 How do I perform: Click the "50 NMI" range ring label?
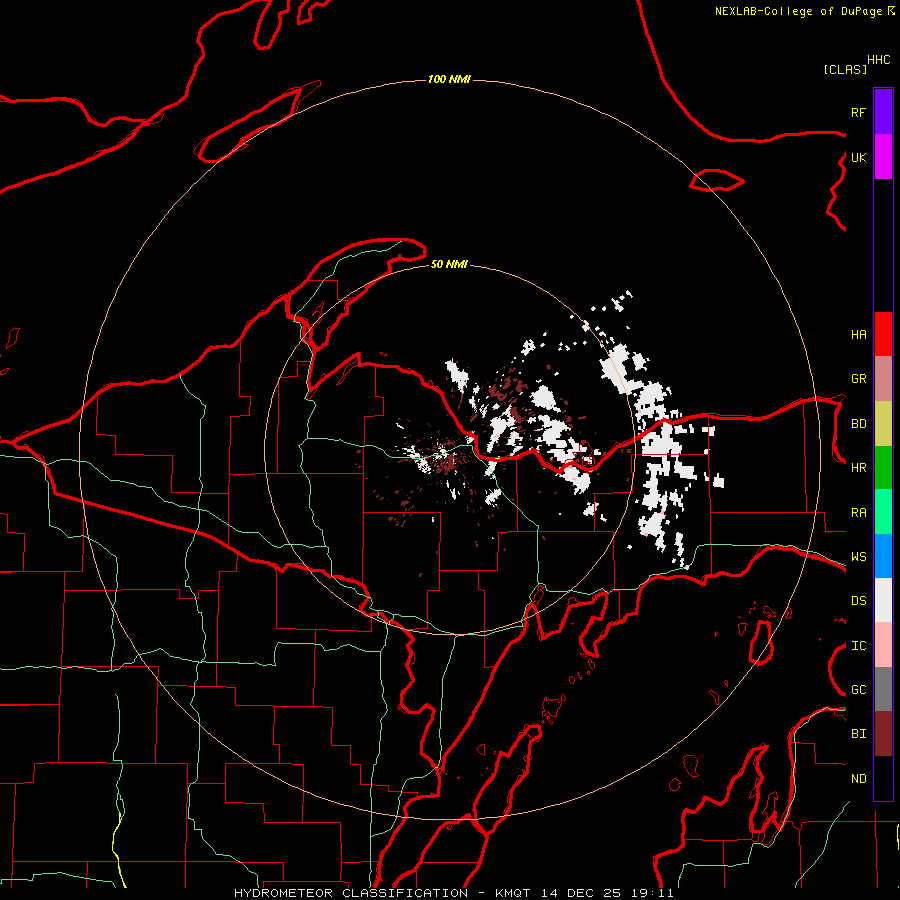(449, 264)
